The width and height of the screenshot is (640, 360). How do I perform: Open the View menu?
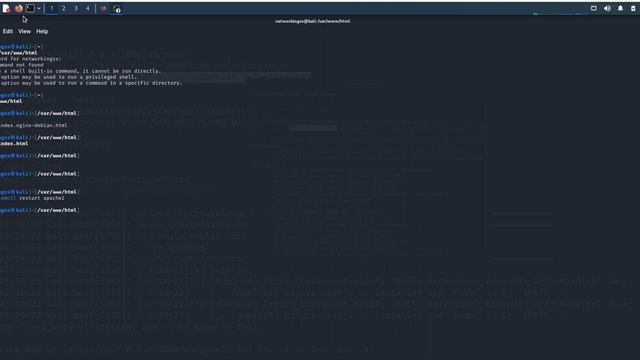24,31
